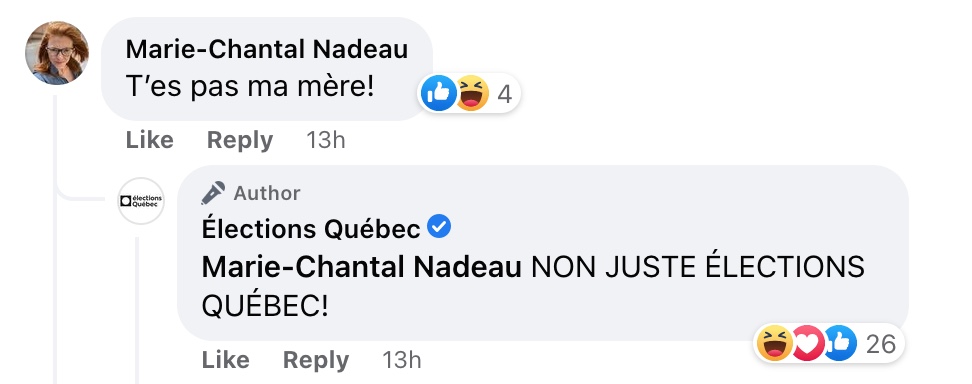The image size is (972, 384).
Task: Open the 13h timestamp under Élections Québec reply
Action: coord(402,360)
